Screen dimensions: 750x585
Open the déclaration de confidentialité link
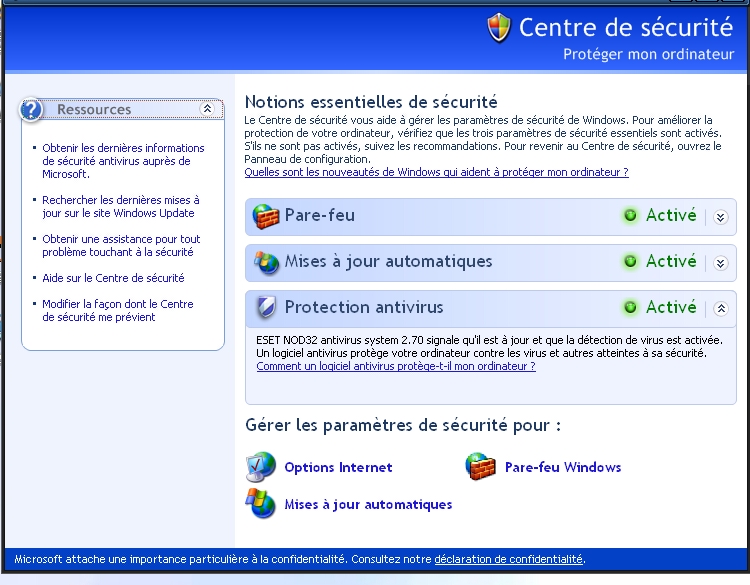pos(508,559)
